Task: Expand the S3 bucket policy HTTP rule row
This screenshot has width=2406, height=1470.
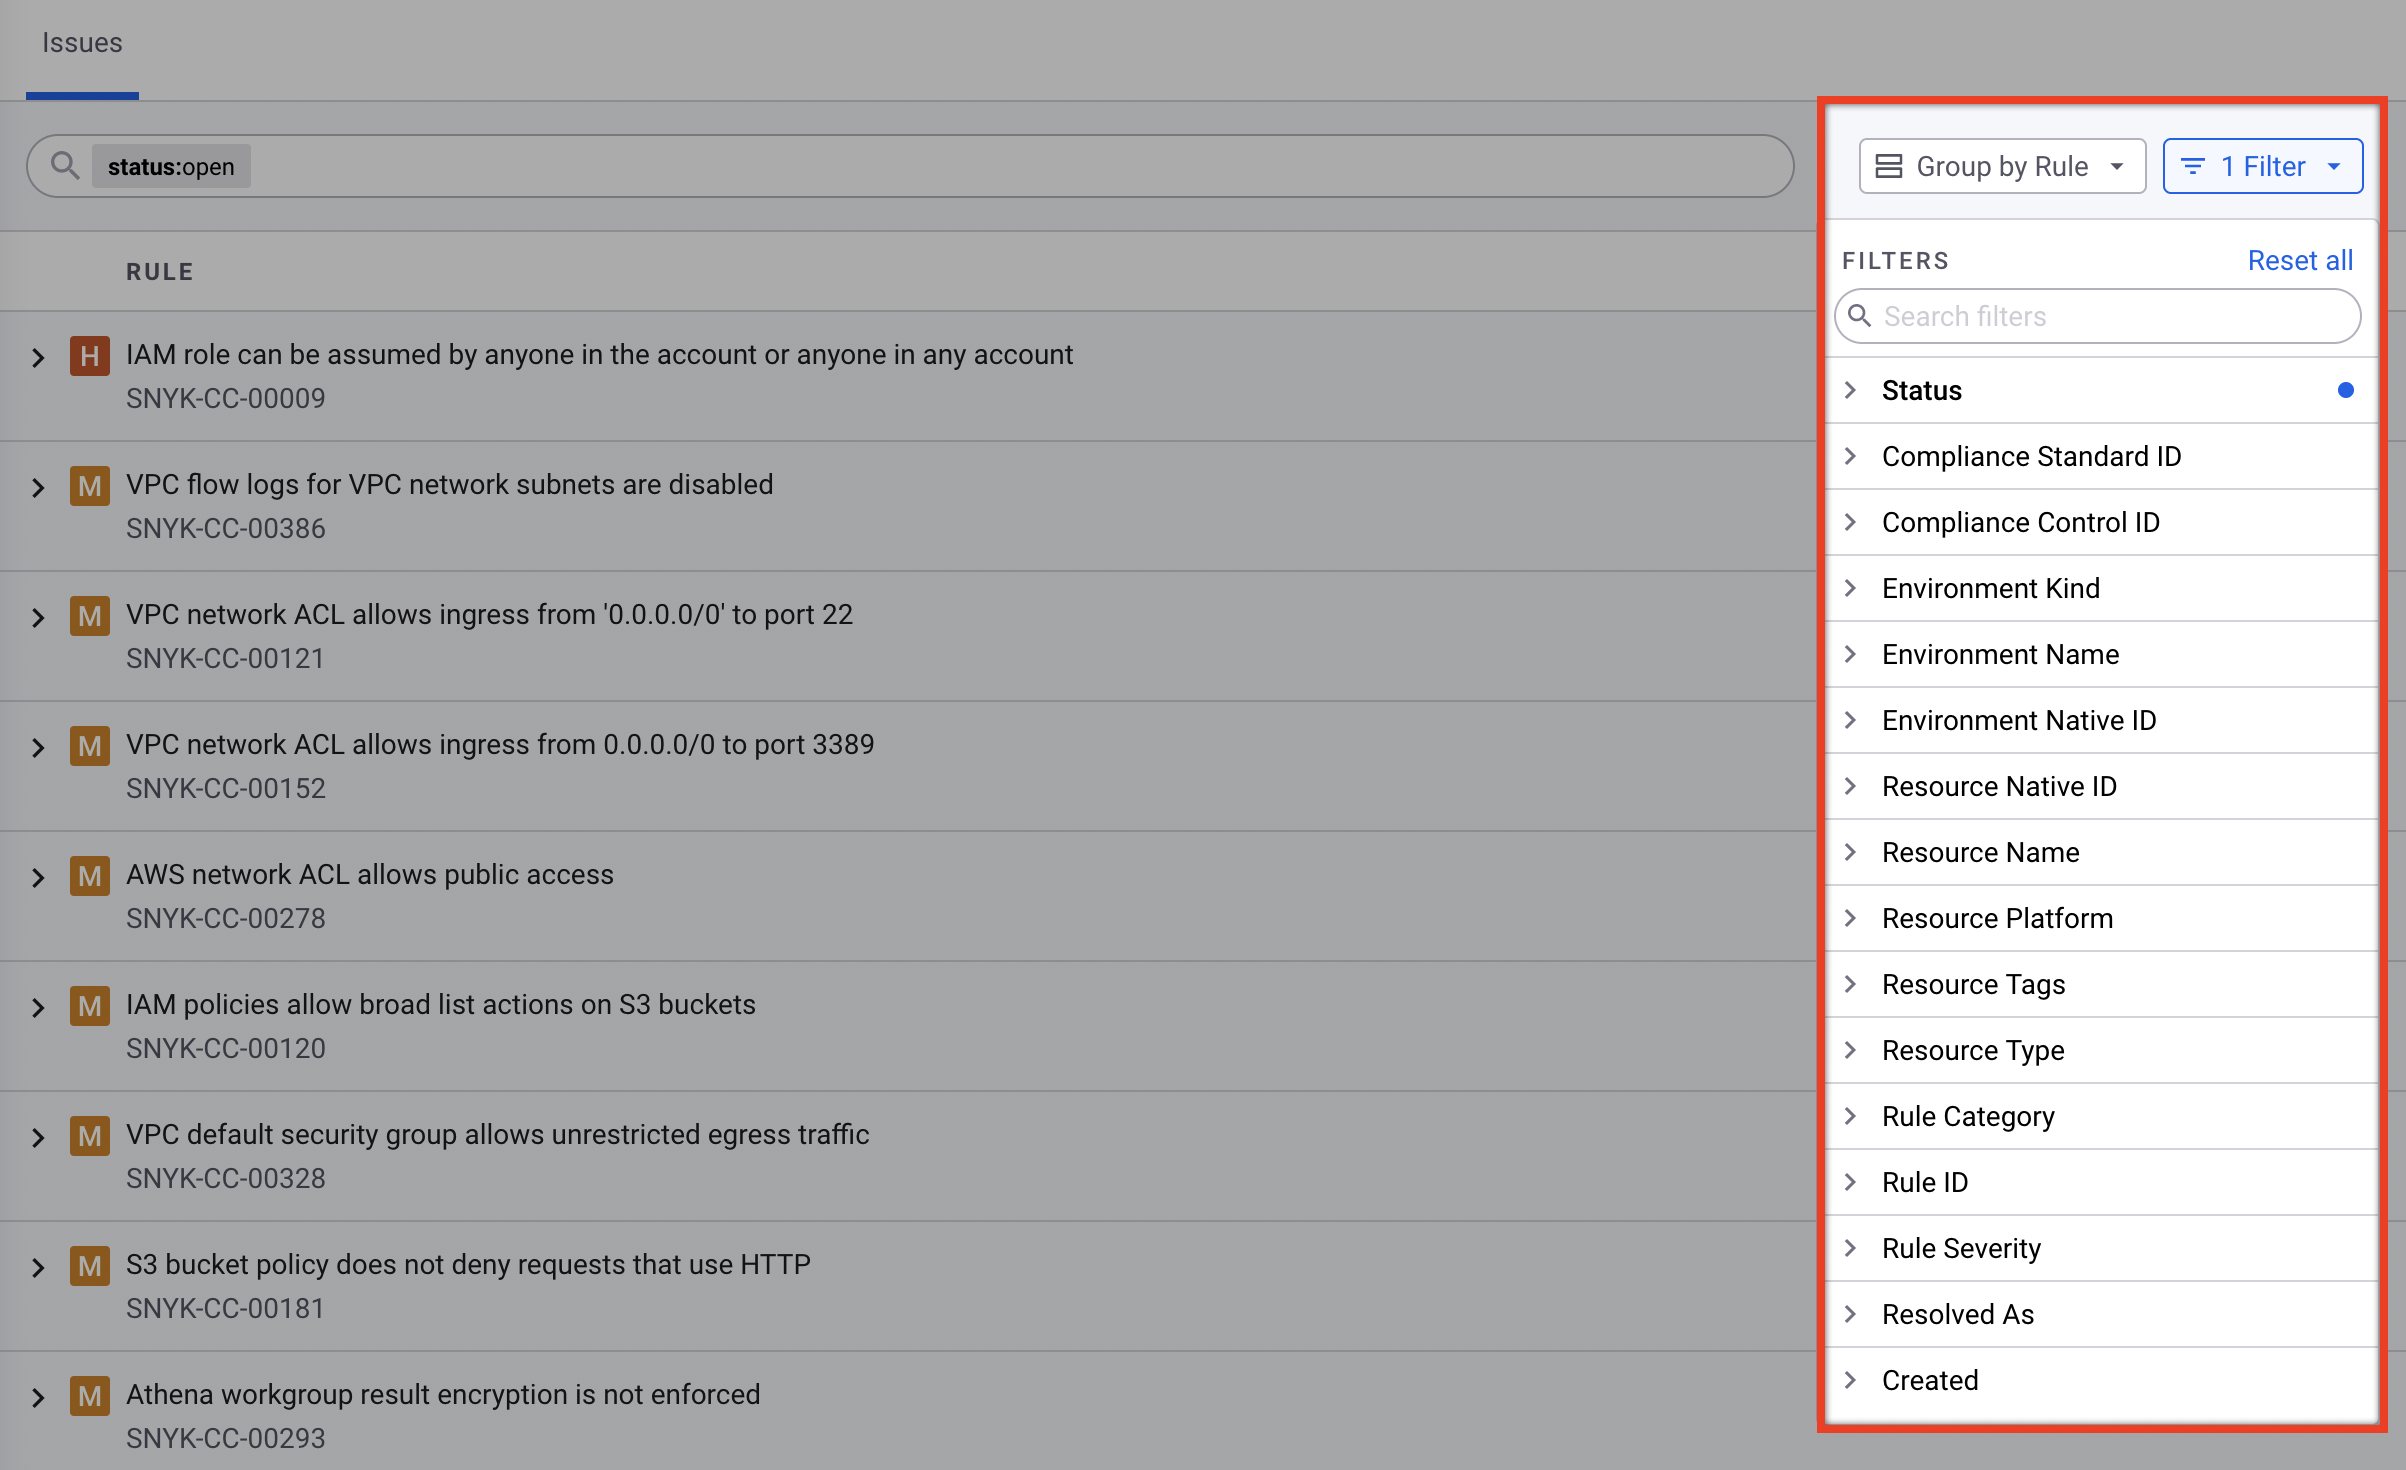Action: tap(38, 1268)
